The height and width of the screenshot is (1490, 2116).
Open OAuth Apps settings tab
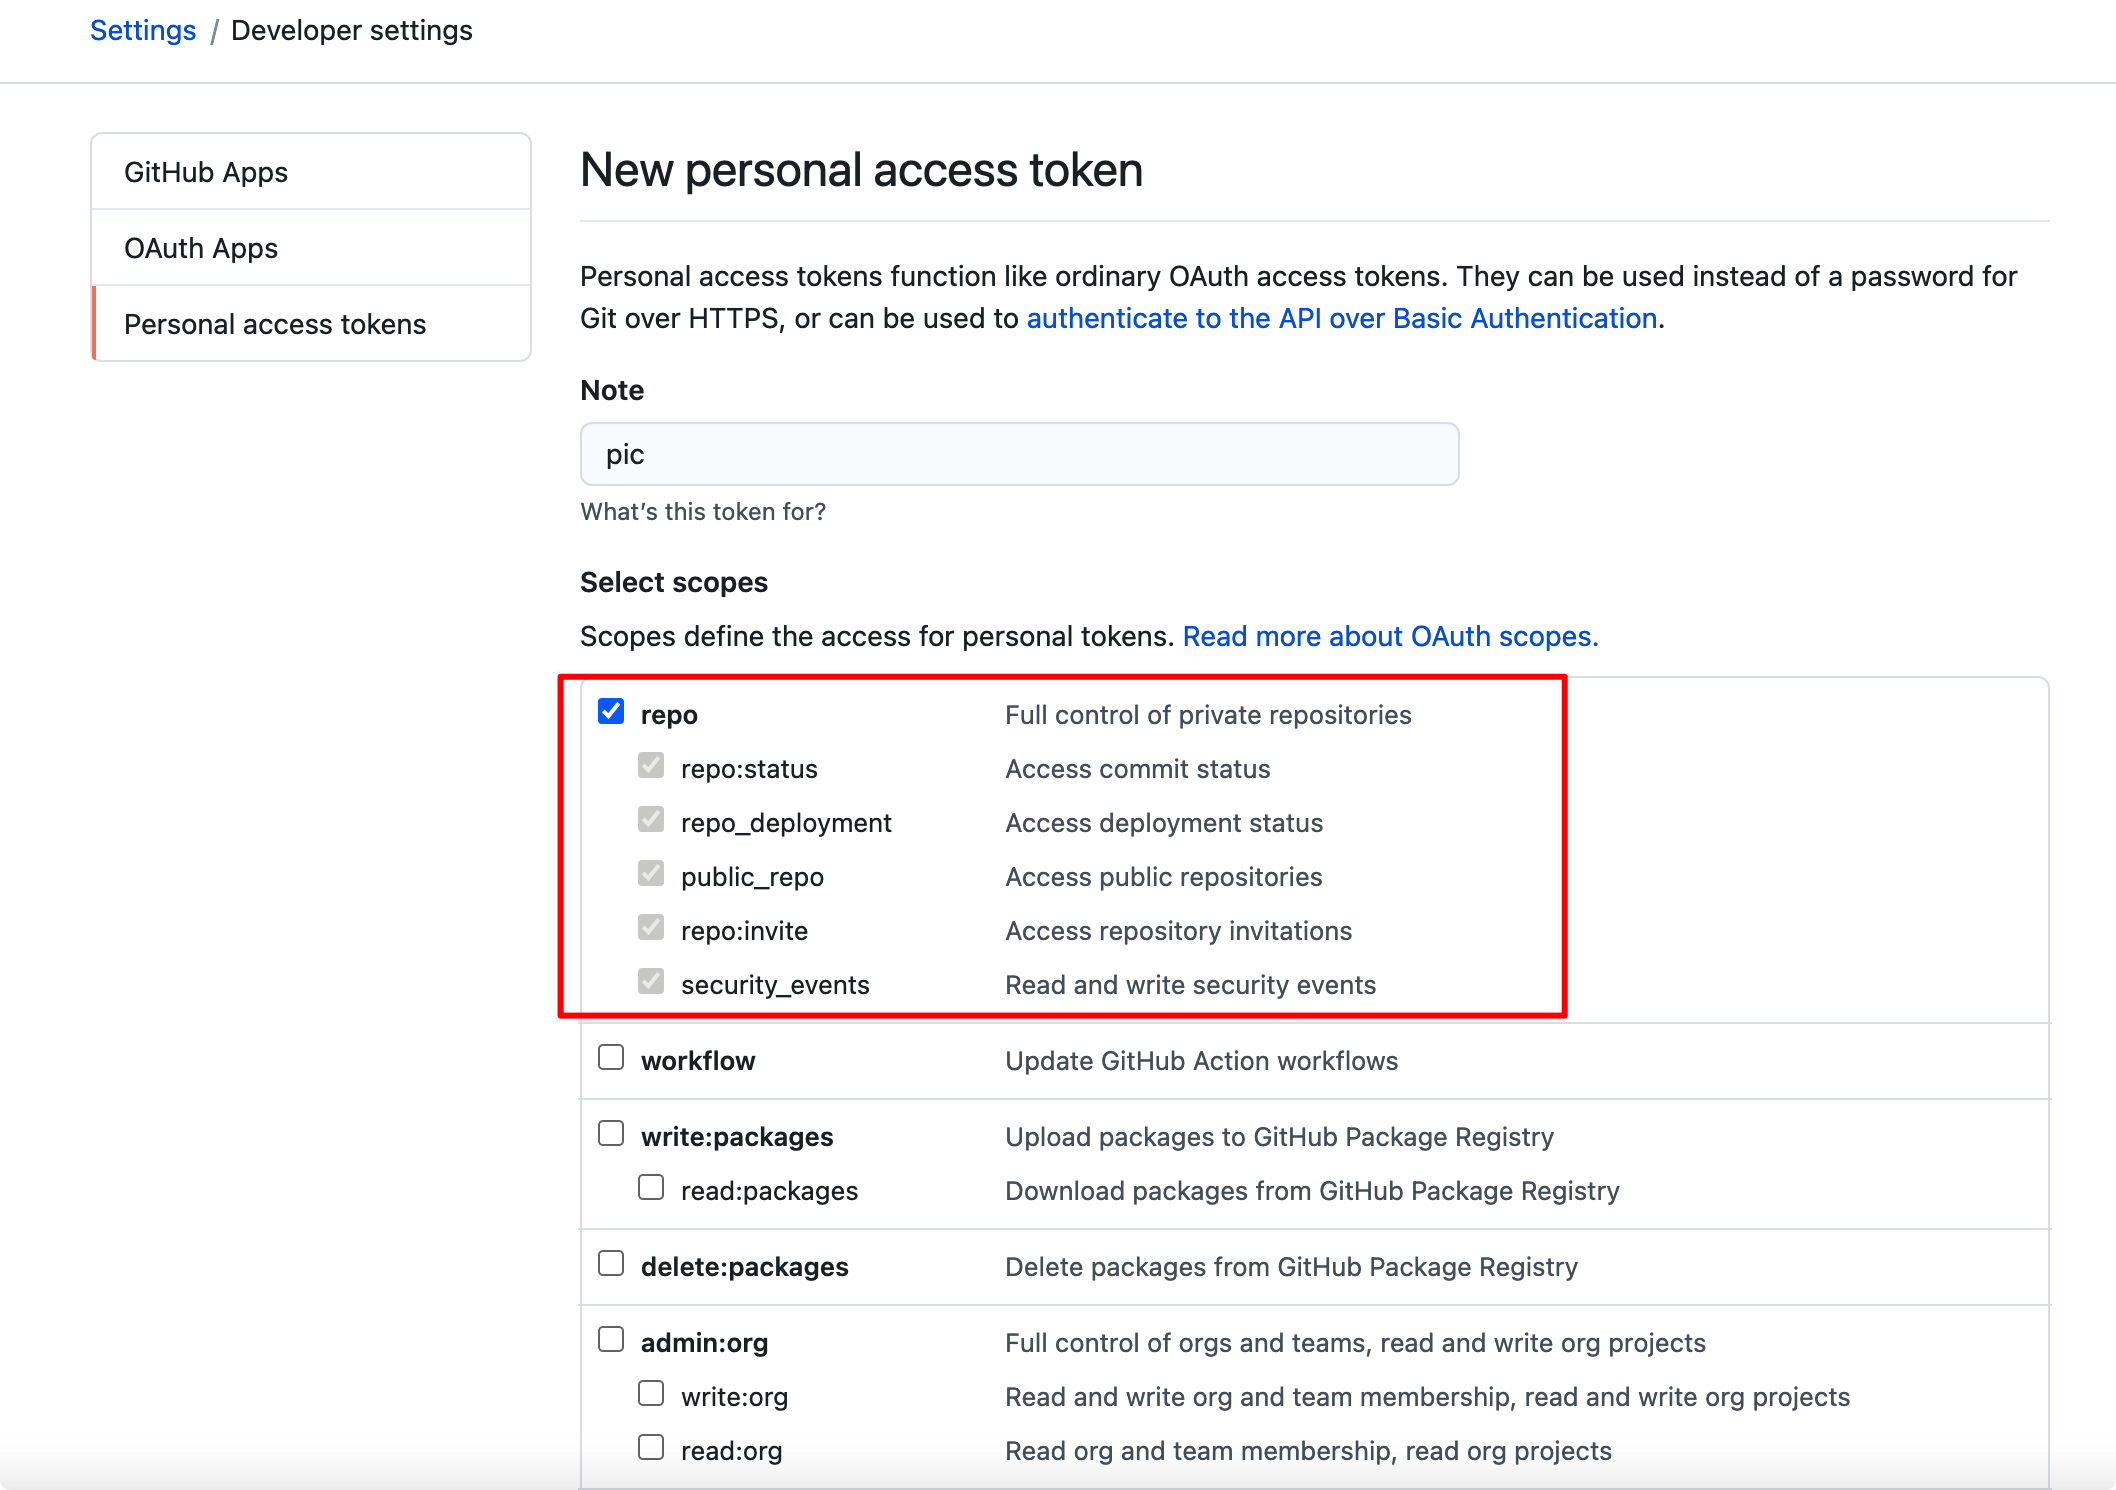(202, 247)
